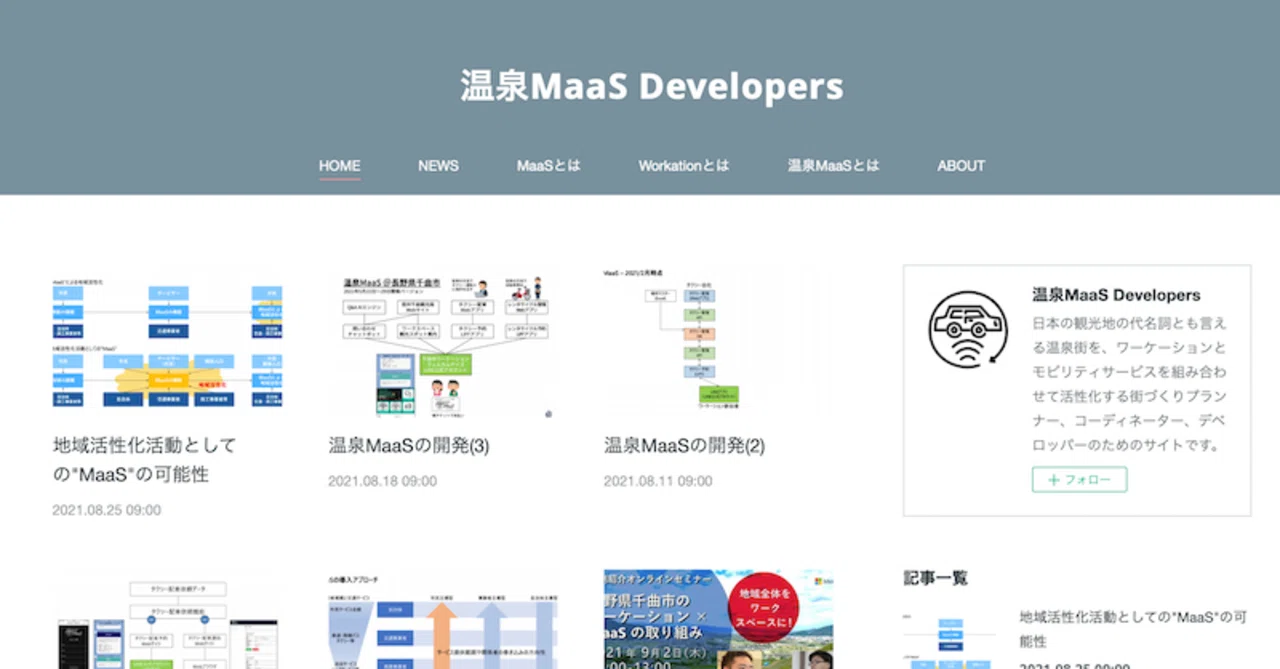
Task: Click the profile description text in sidebar card
Action: pos(1129,384)
